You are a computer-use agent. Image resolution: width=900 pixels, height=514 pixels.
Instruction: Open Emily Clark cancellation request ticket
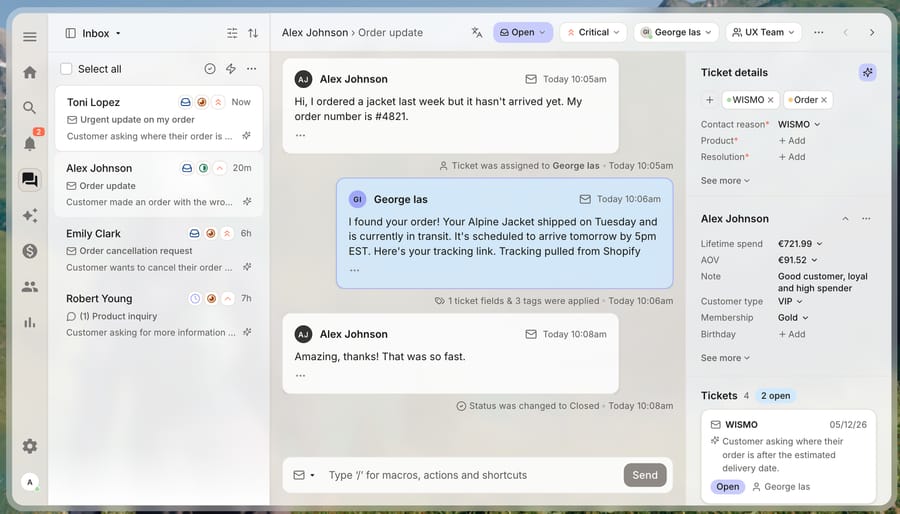click(159, 250)
